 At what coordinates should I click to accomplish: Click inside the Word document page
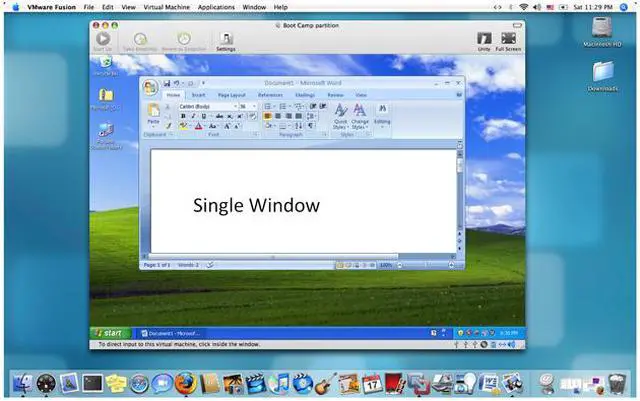click(x=303, y=200)
